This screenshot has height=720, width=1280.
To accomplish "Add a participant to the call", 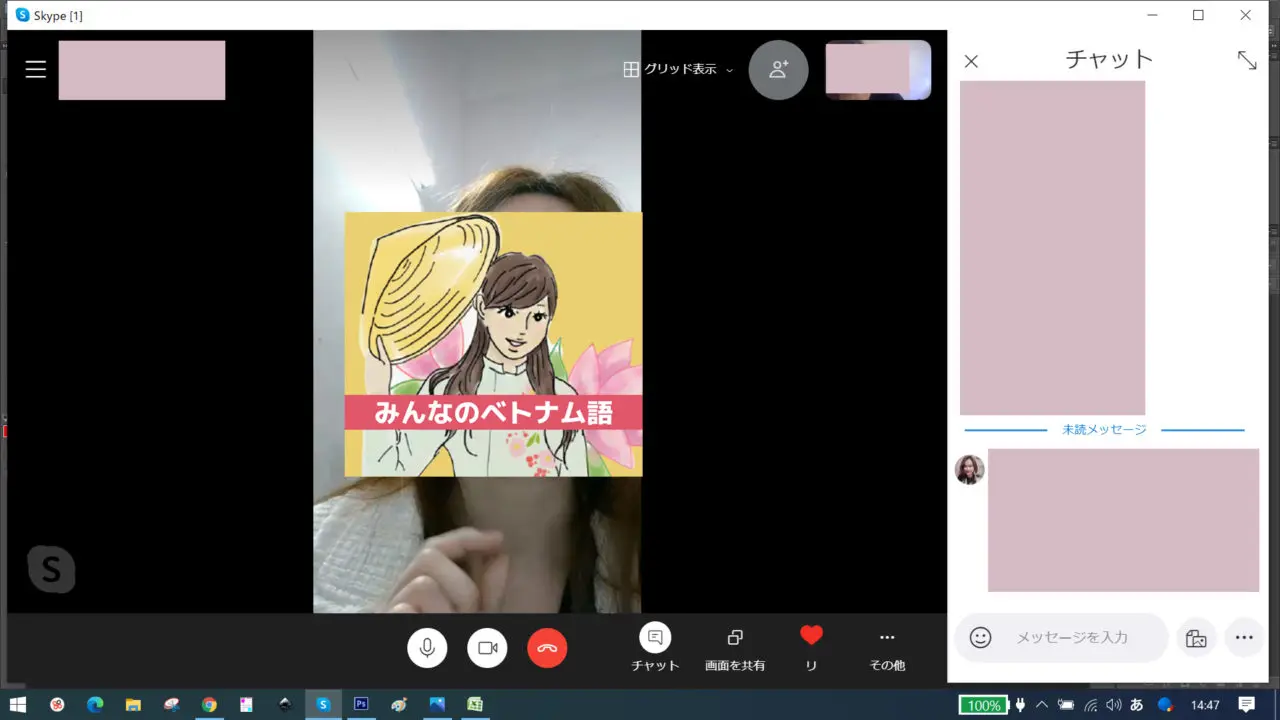I will (x=778, y=70).
